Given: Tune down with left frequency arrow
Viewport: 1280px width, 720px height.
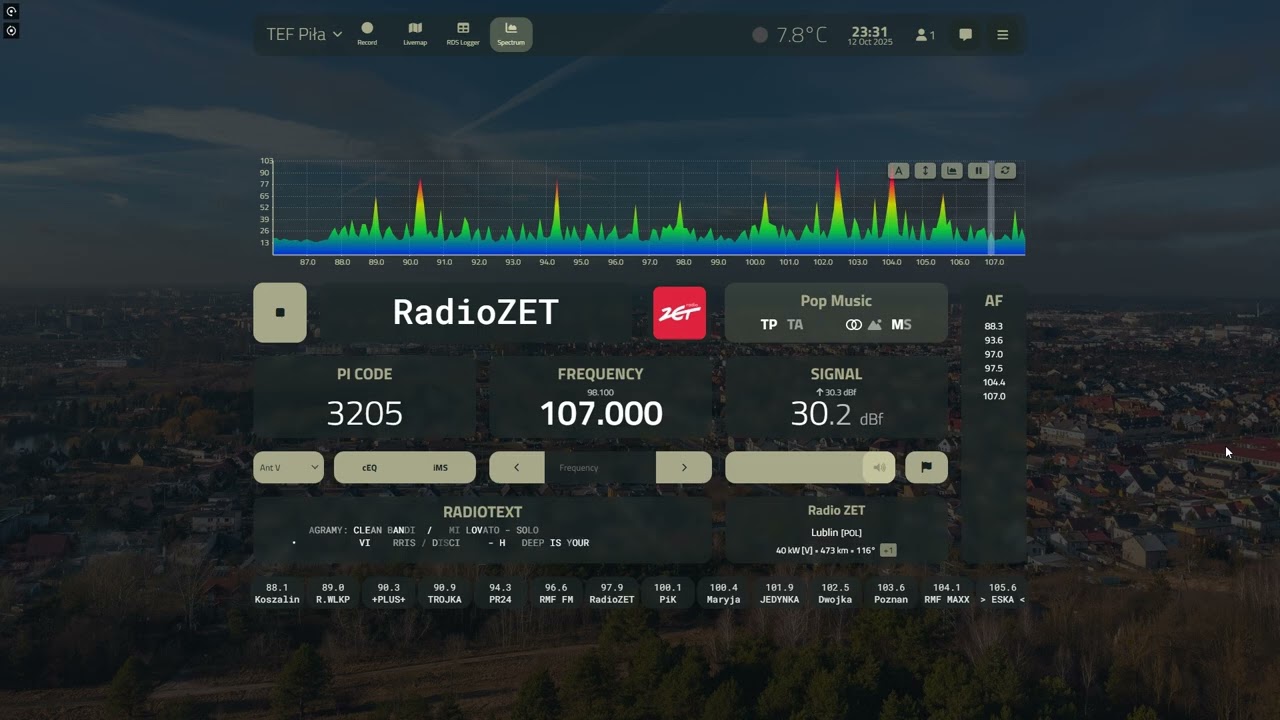Looking at the screenshot, I should click(517, 467).
